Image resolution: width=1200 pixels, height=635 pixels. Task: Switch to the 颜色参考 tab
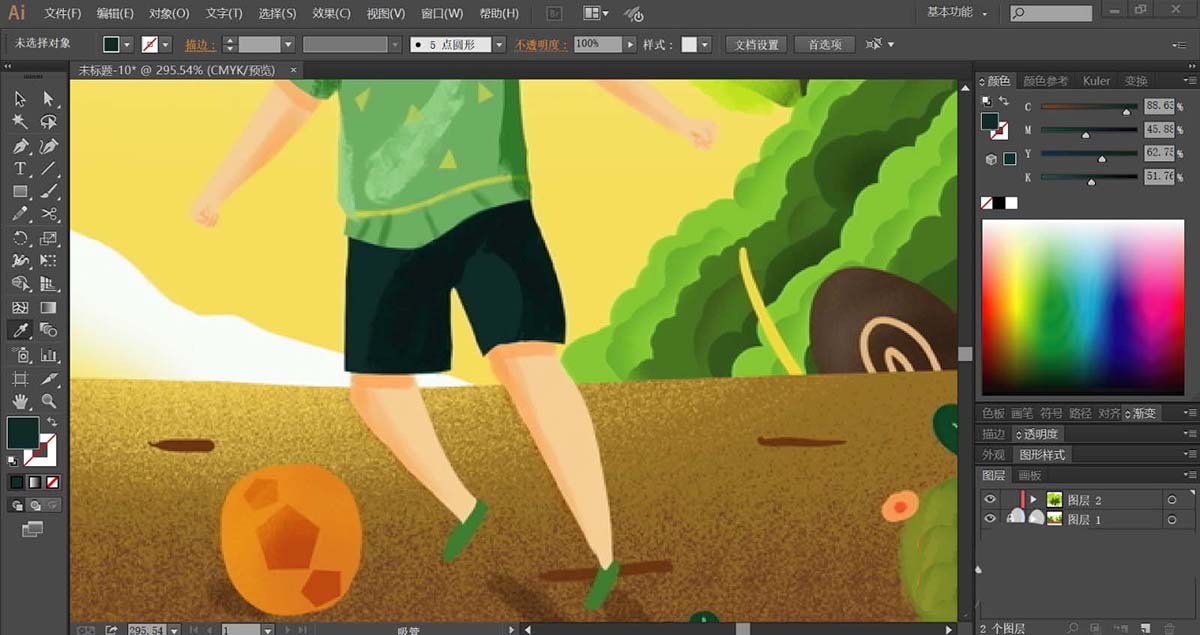pos(1045,81)
